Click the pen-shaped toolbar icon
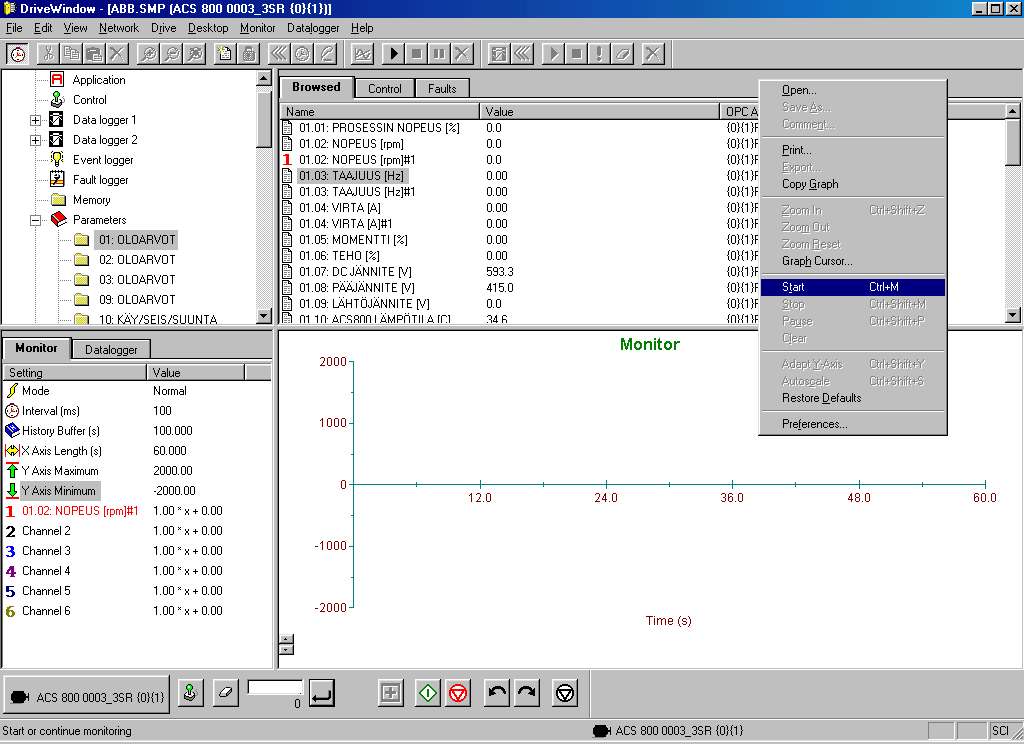The width and height of the screenshot is (1024, 744). 327,54
